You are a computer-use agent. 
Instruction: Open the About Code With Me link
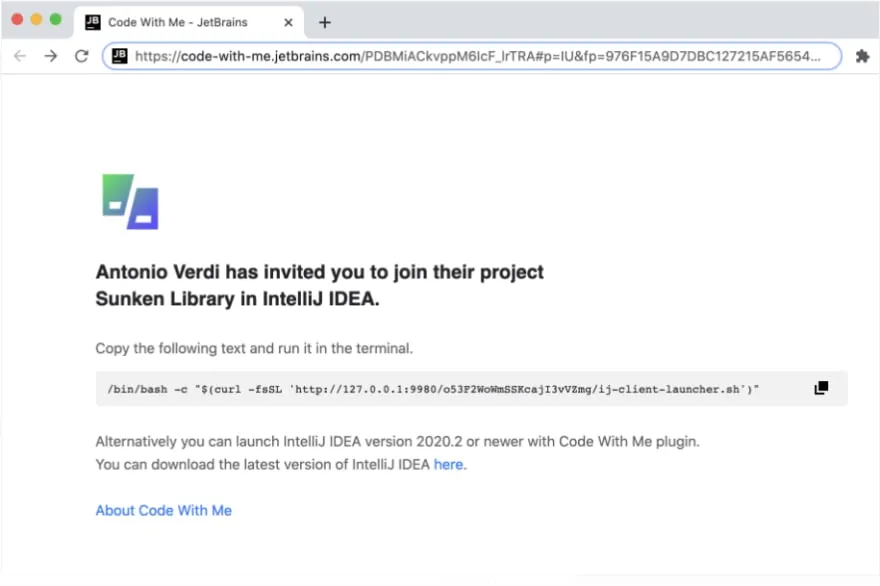[163, 510]
